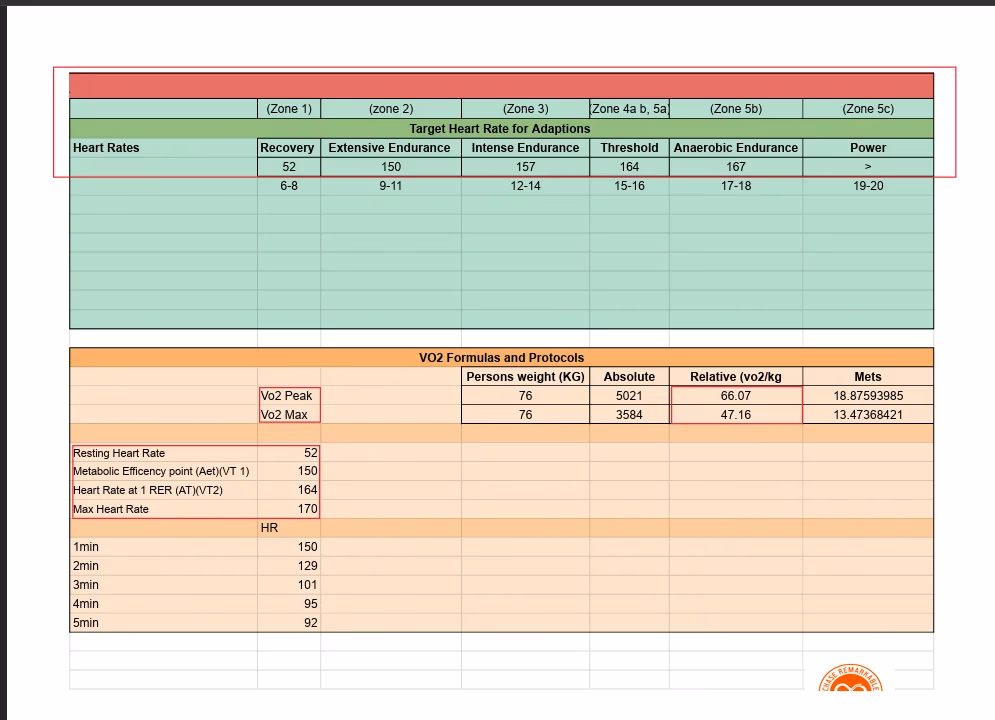Select the 47.16 Relative value
The height and width of the screenshot is (720, 995).
(x=736, y=415)
